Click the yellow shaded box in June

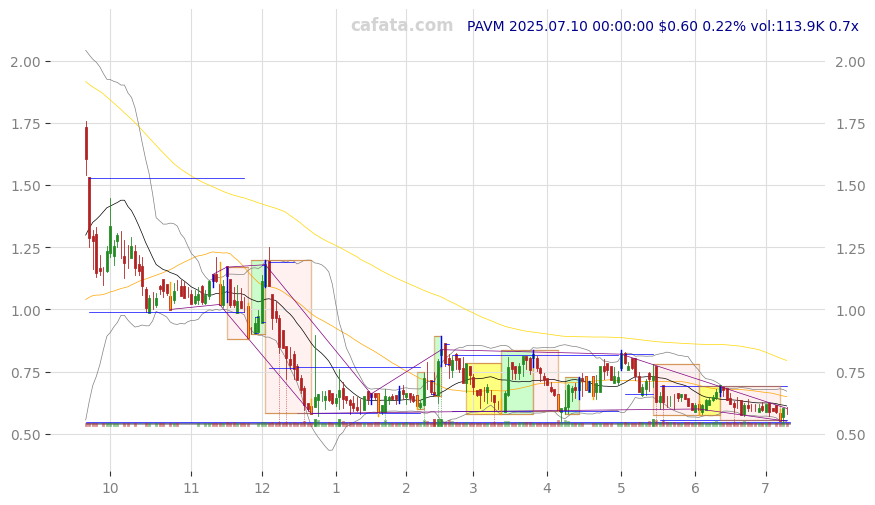point(709,401)
